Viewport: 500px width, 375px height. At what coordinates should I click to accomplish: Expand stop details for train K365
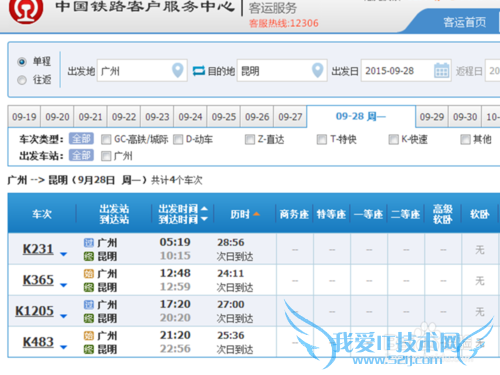[x=63, y=285]
